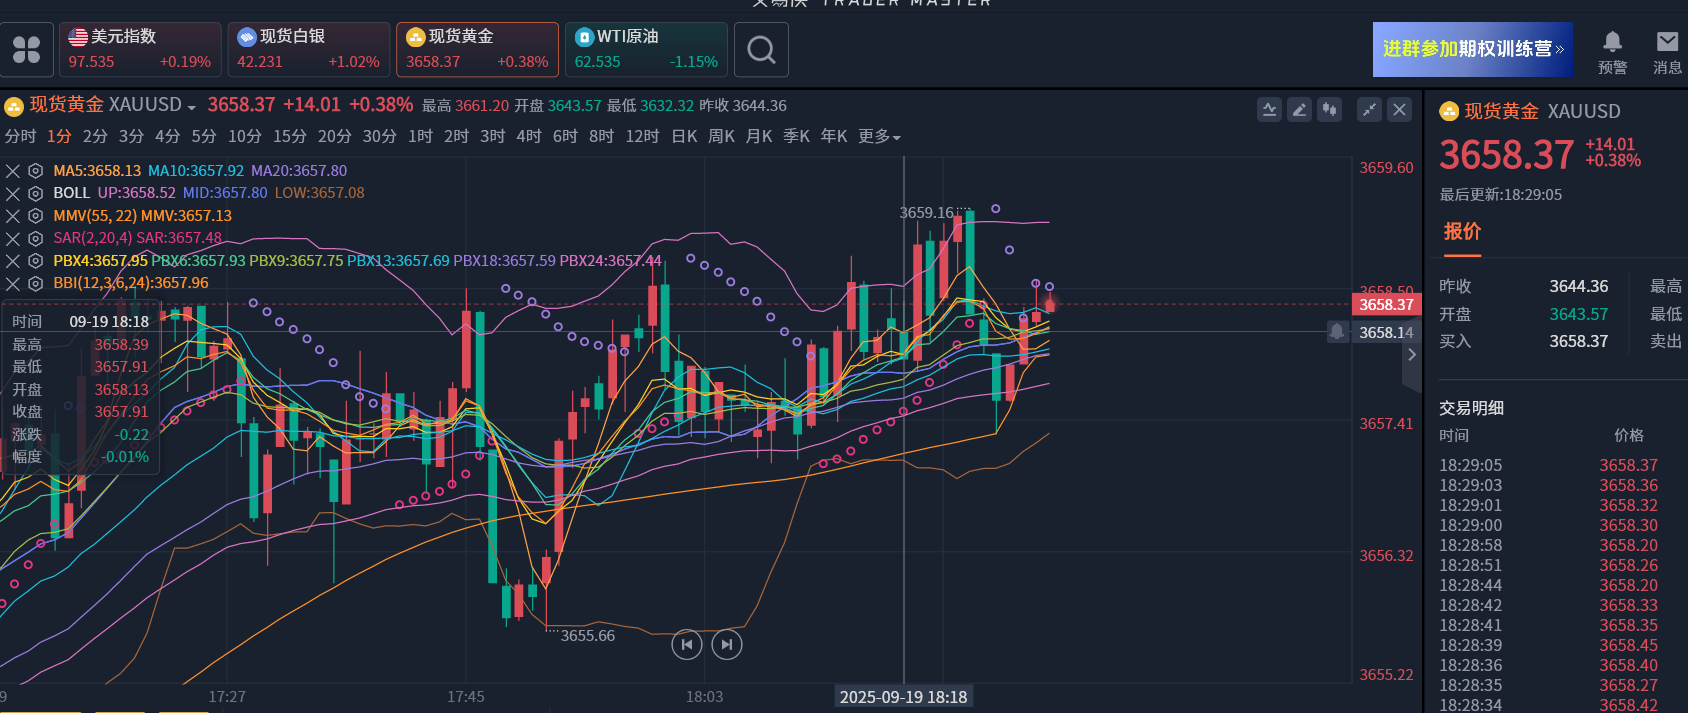This screenshot has width=1688, height=713.
Task: Click the 昨收 3644.36 value
Action: (x=1579, y=286)
